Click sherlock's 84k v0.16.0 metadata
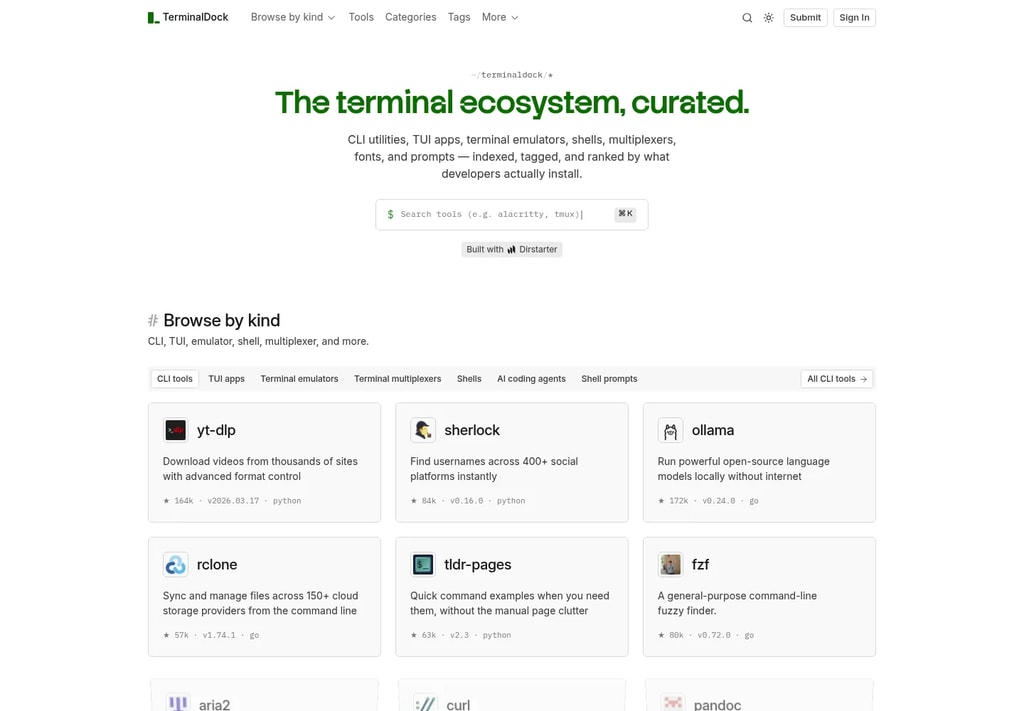The width and height of the screenshot is (1024, 711). click(468, 501)
